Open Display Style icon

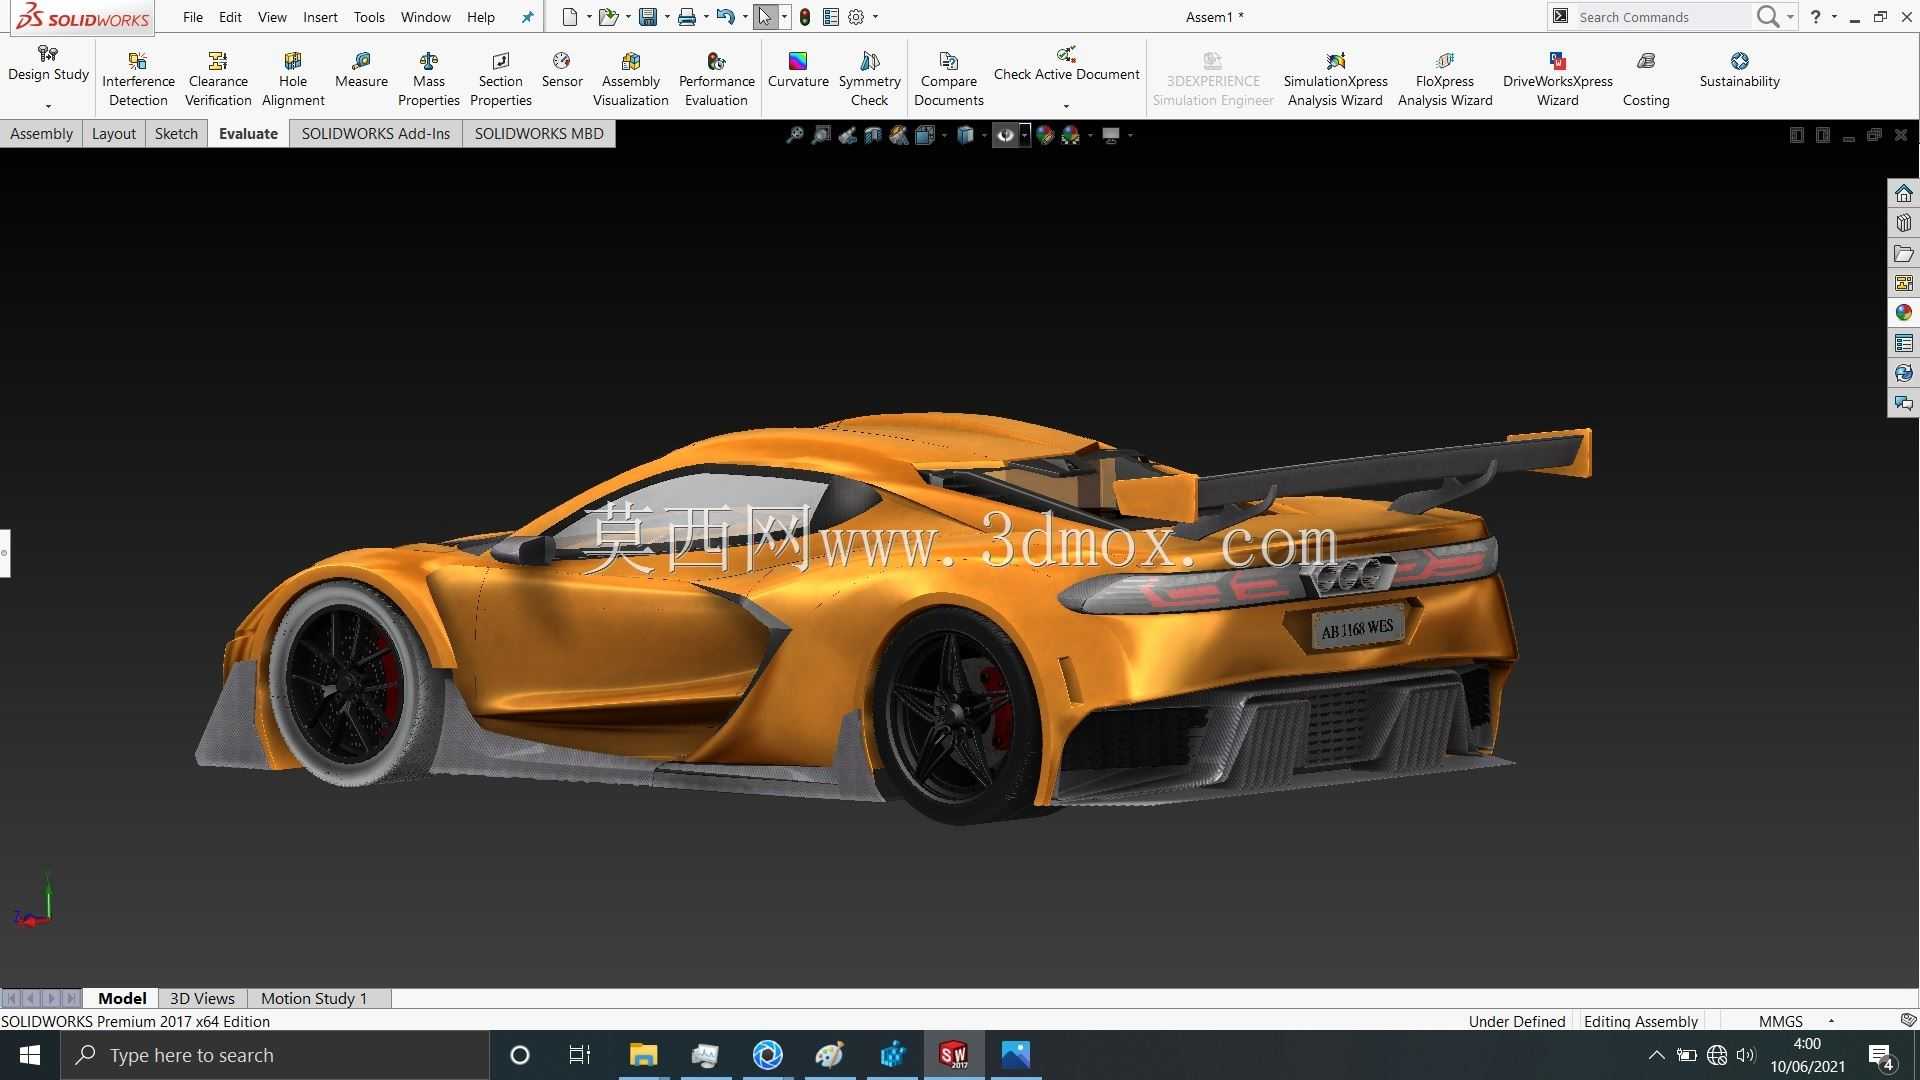[x=965, y=135]
